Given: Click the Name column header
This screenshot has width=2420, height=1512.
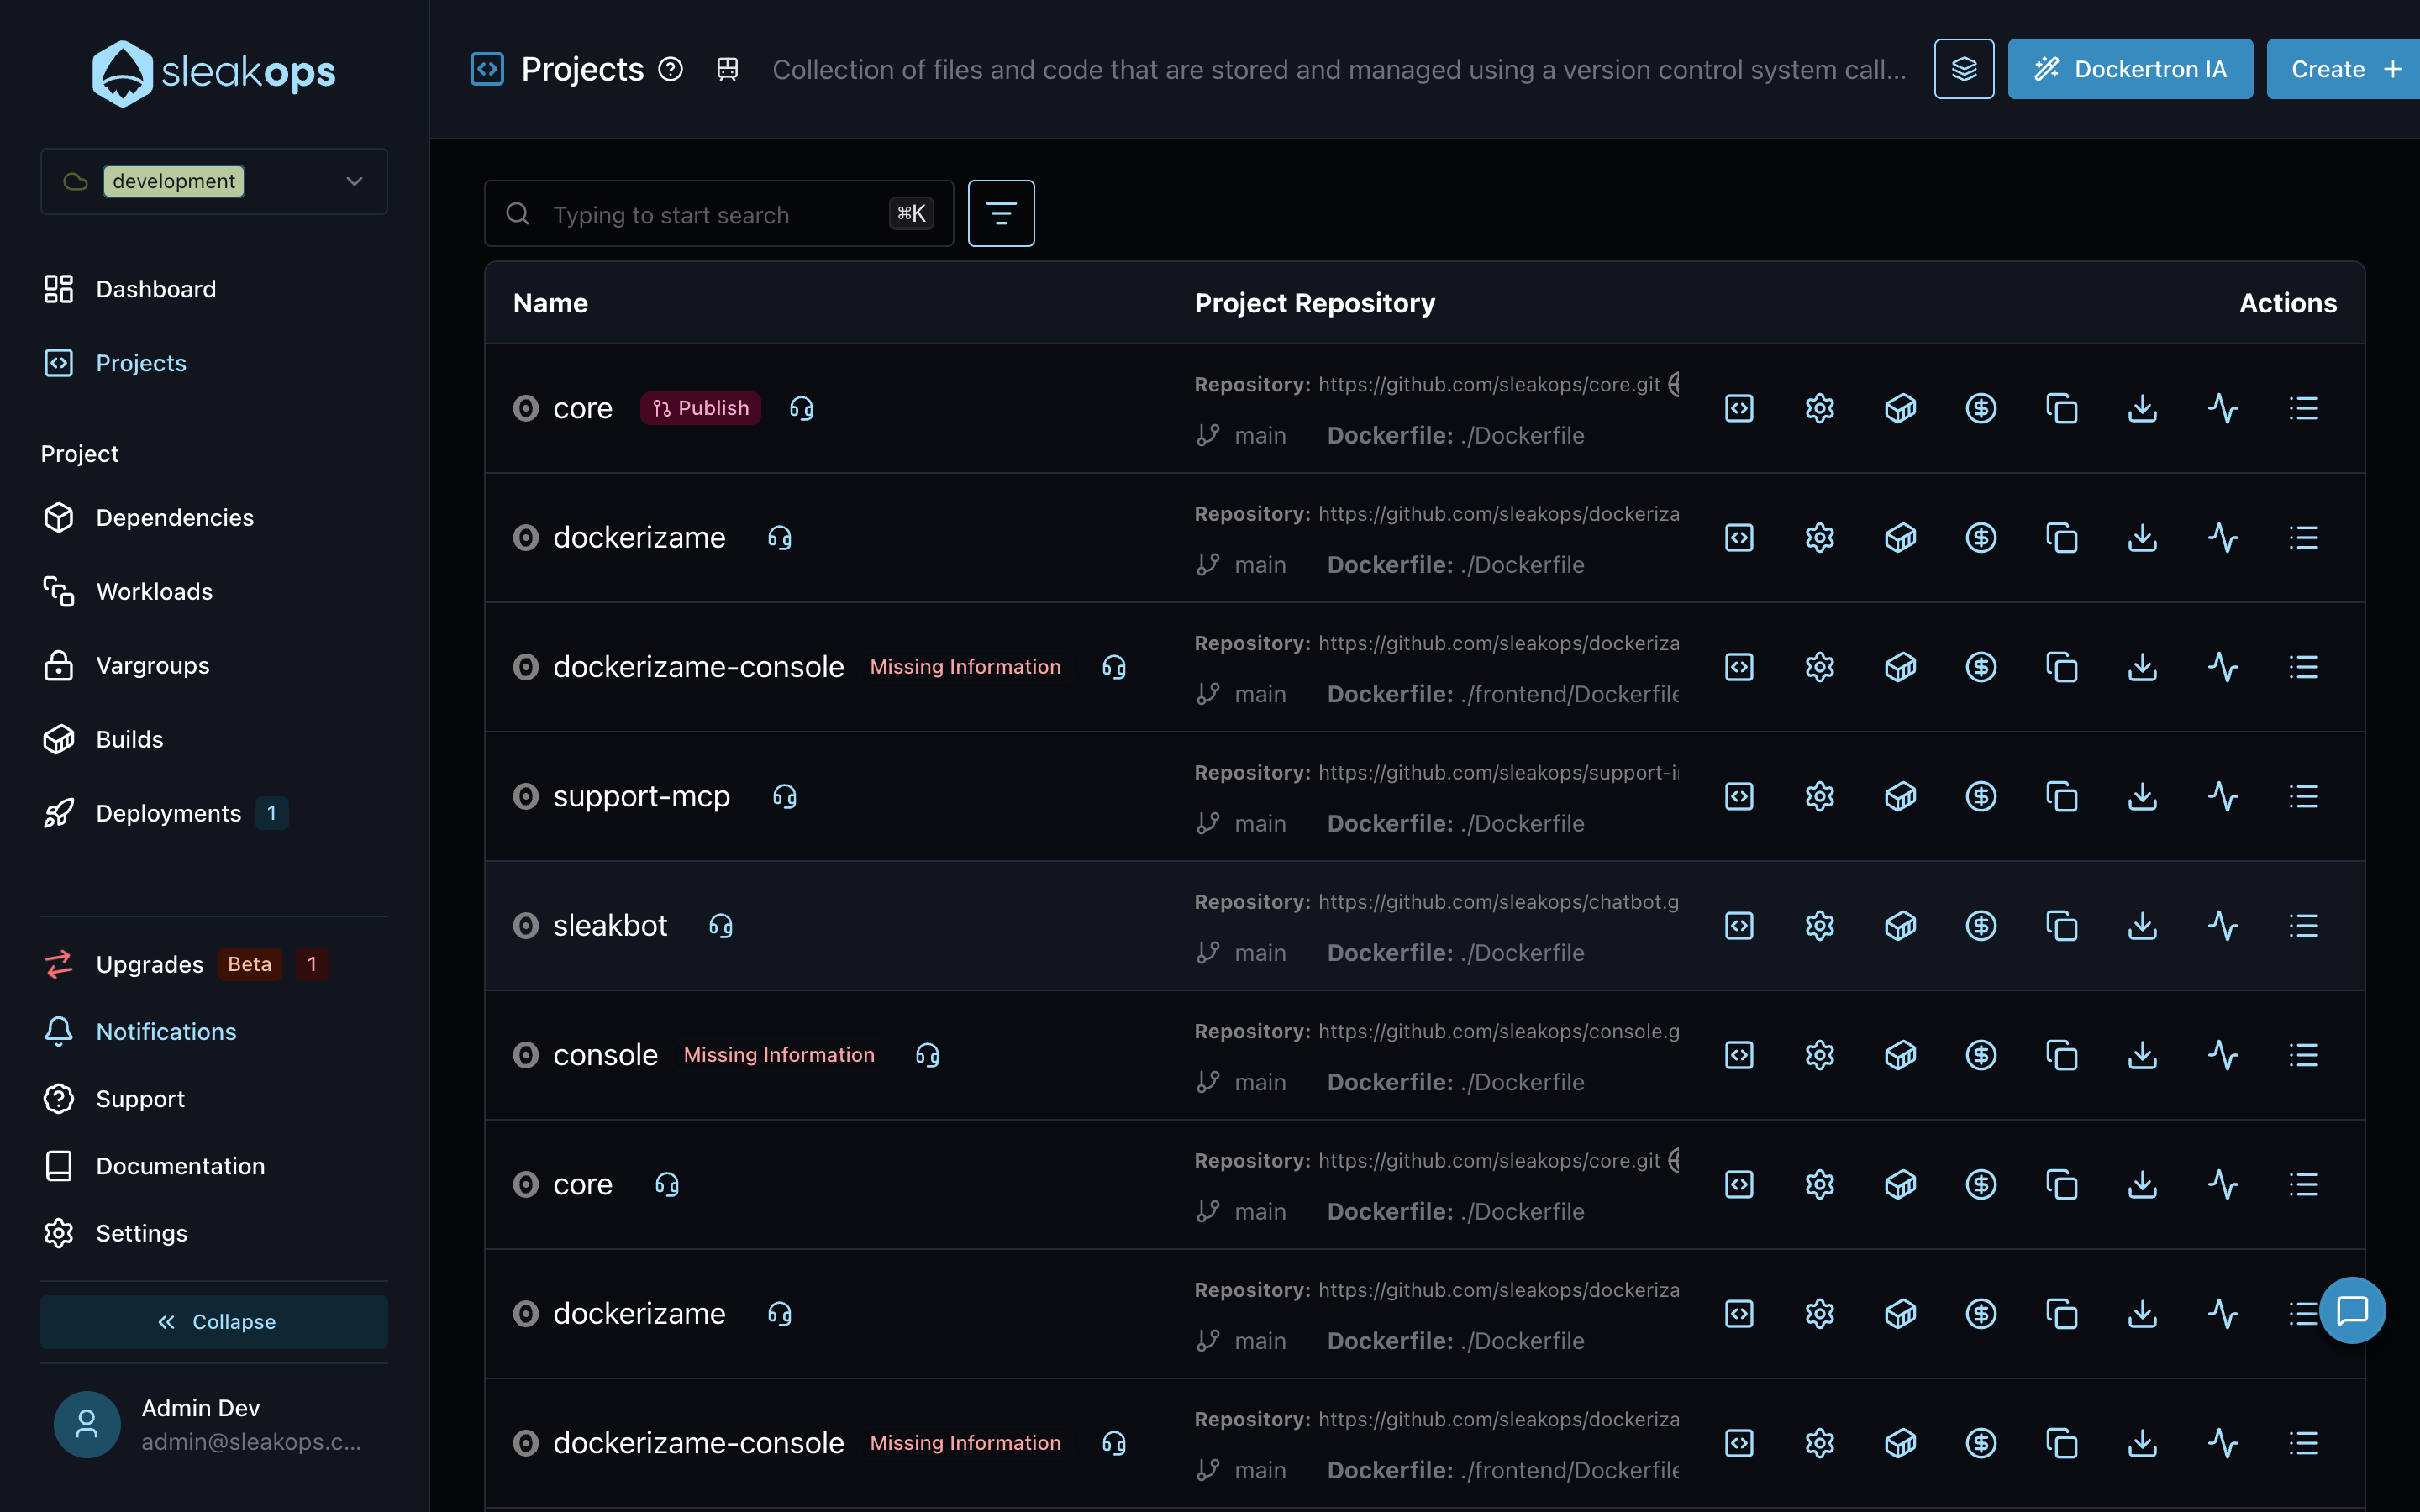Looking at the screenshot, I should coord(550,303).
